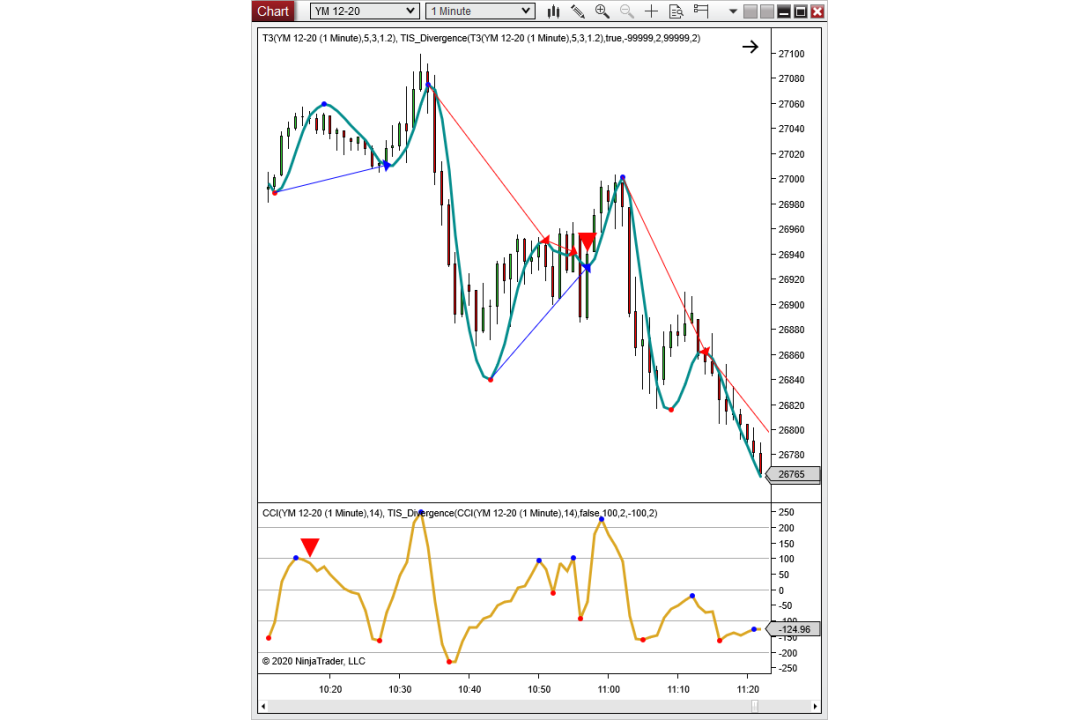Click the second gray link button
This screenshot has width=1080, height=720.
click(x=767, y=11)
